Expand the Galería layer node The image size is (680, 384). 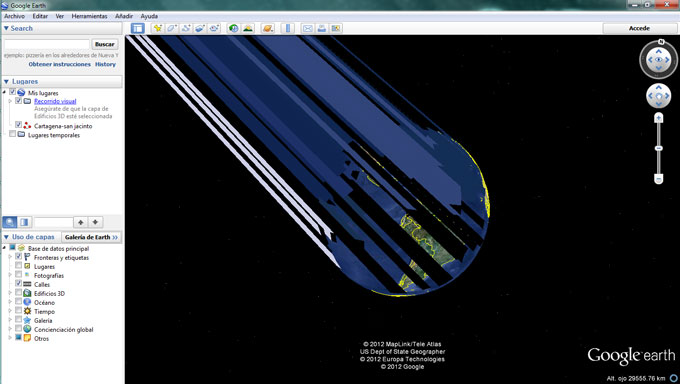pyautogui.click(x=10, y=320)
